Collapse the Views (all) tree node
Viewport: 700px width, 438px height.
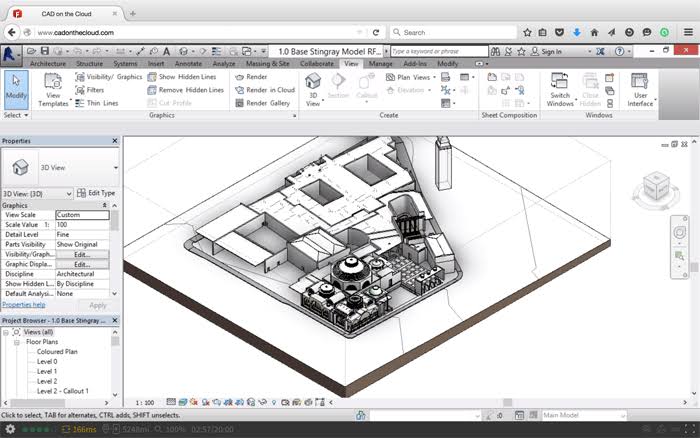click(x=6, y=332)
